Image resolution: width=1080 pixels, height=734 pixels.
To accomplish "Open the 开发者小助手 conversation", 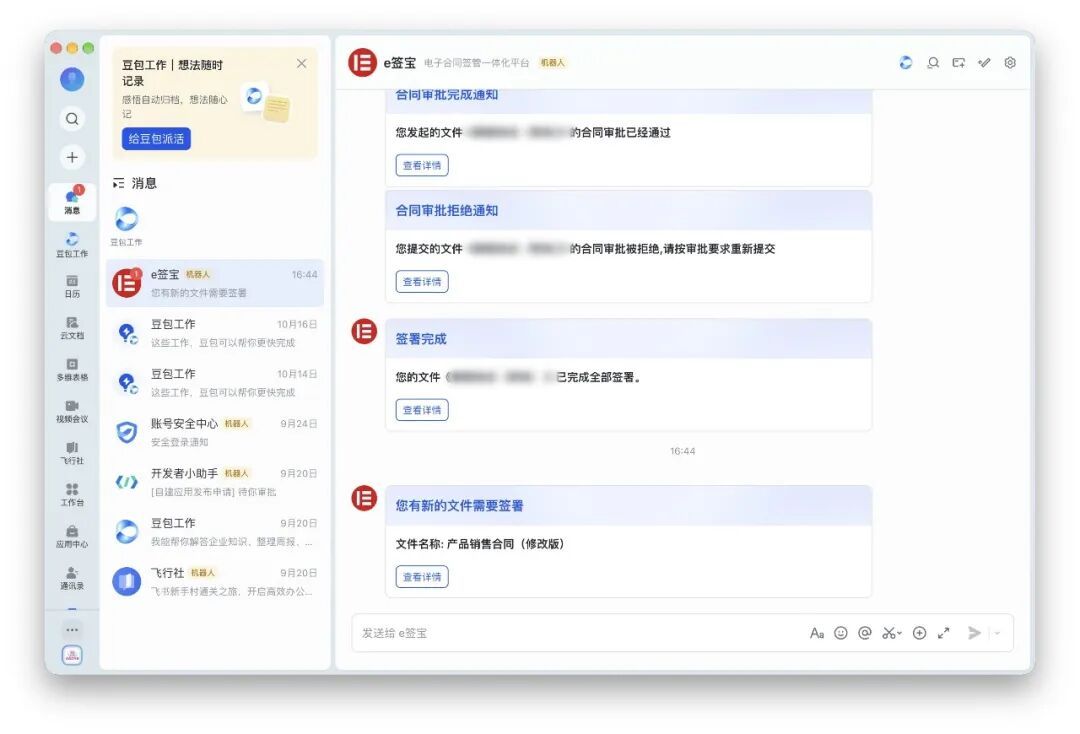I will click(x=215, y=482).
